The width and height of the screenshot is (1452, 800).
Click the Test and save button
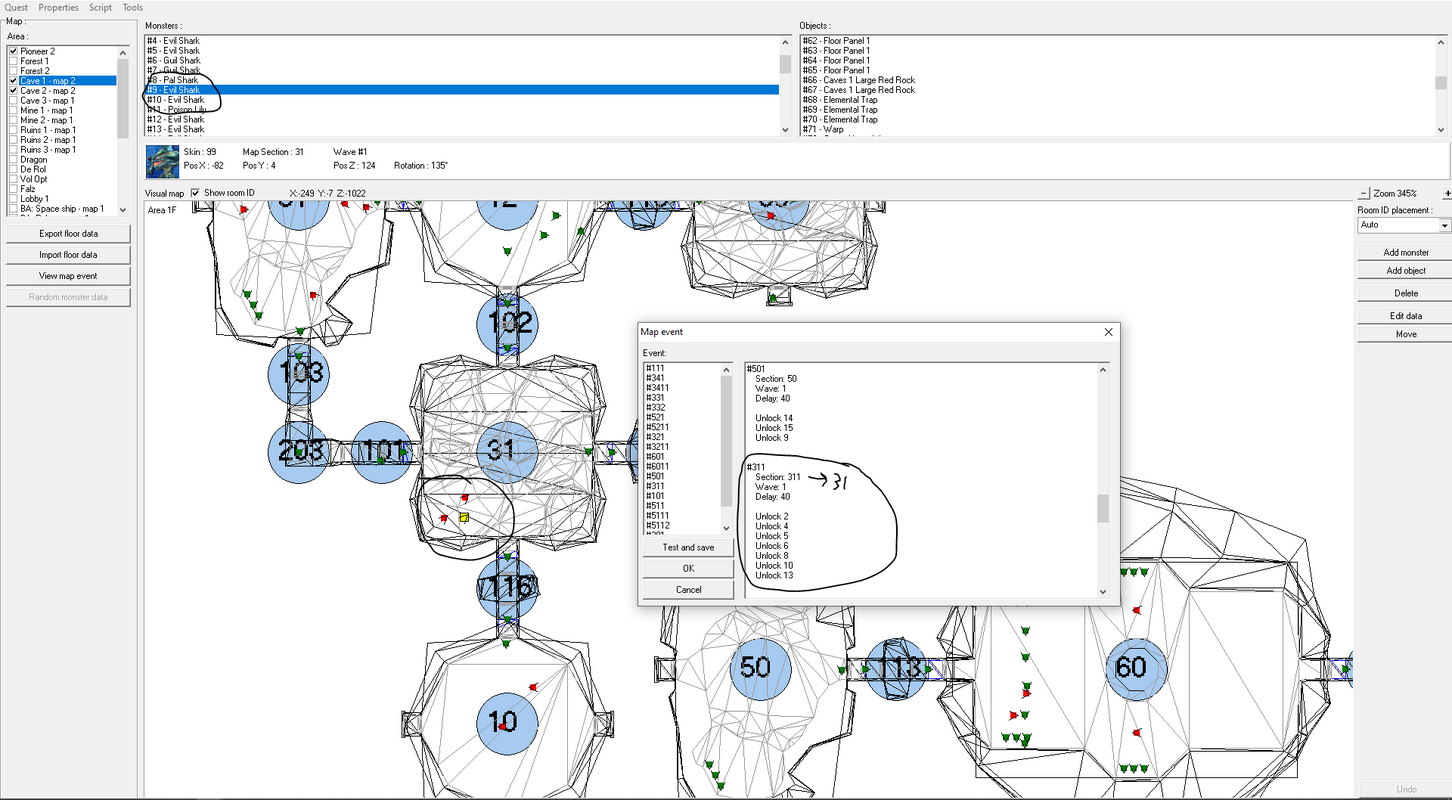click(688, 547)
